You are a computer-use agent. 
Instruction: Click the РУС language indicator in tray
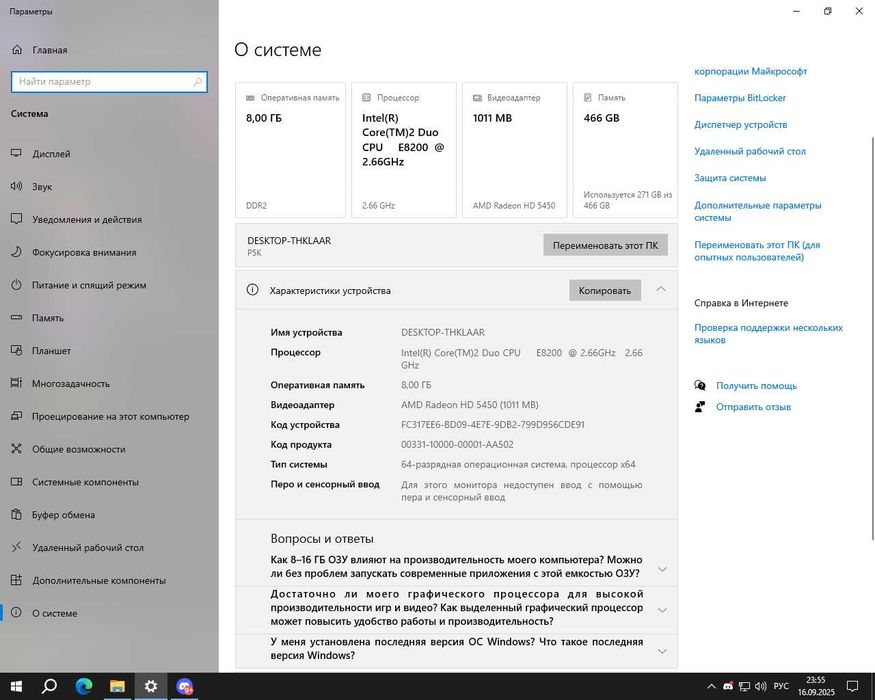[x=781, y=686]
